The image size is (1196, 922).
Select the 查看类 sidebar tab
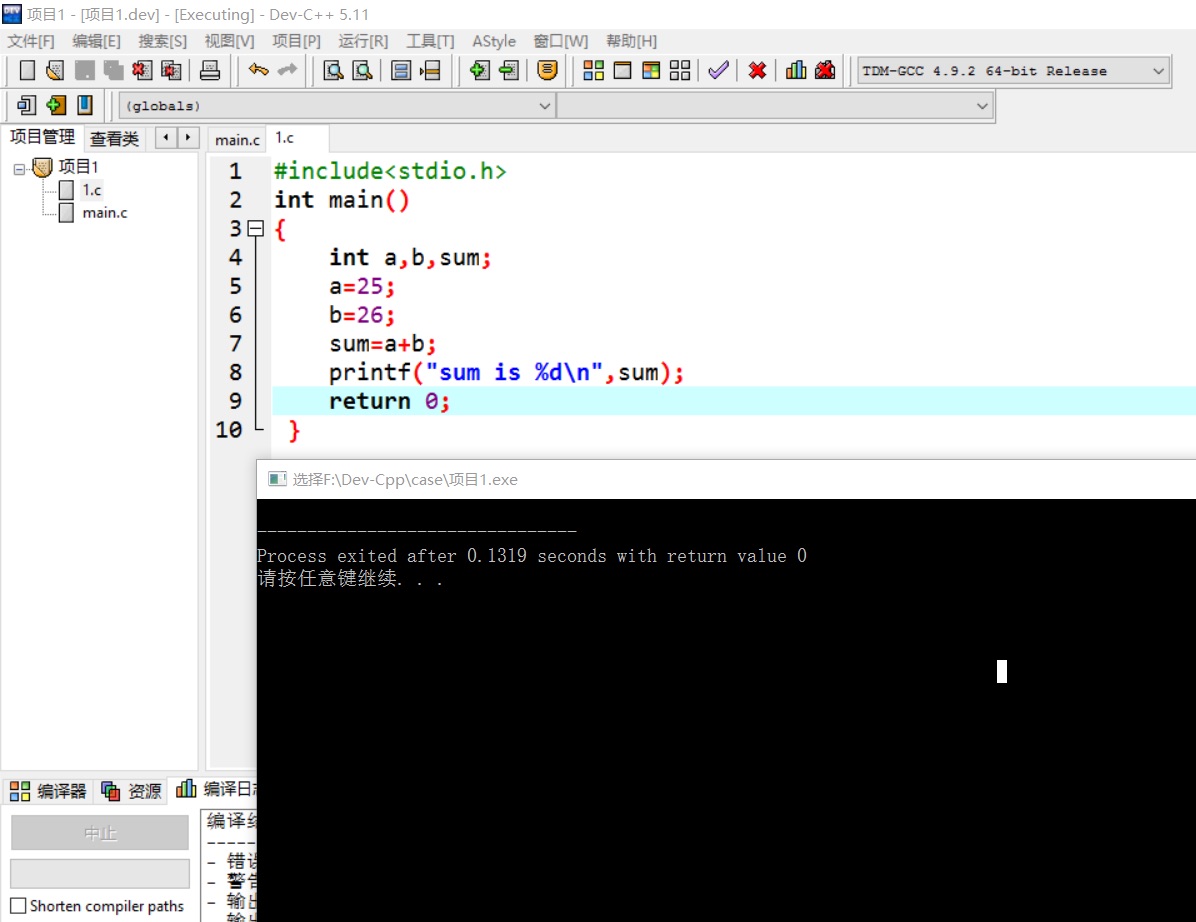click(114, 139)
